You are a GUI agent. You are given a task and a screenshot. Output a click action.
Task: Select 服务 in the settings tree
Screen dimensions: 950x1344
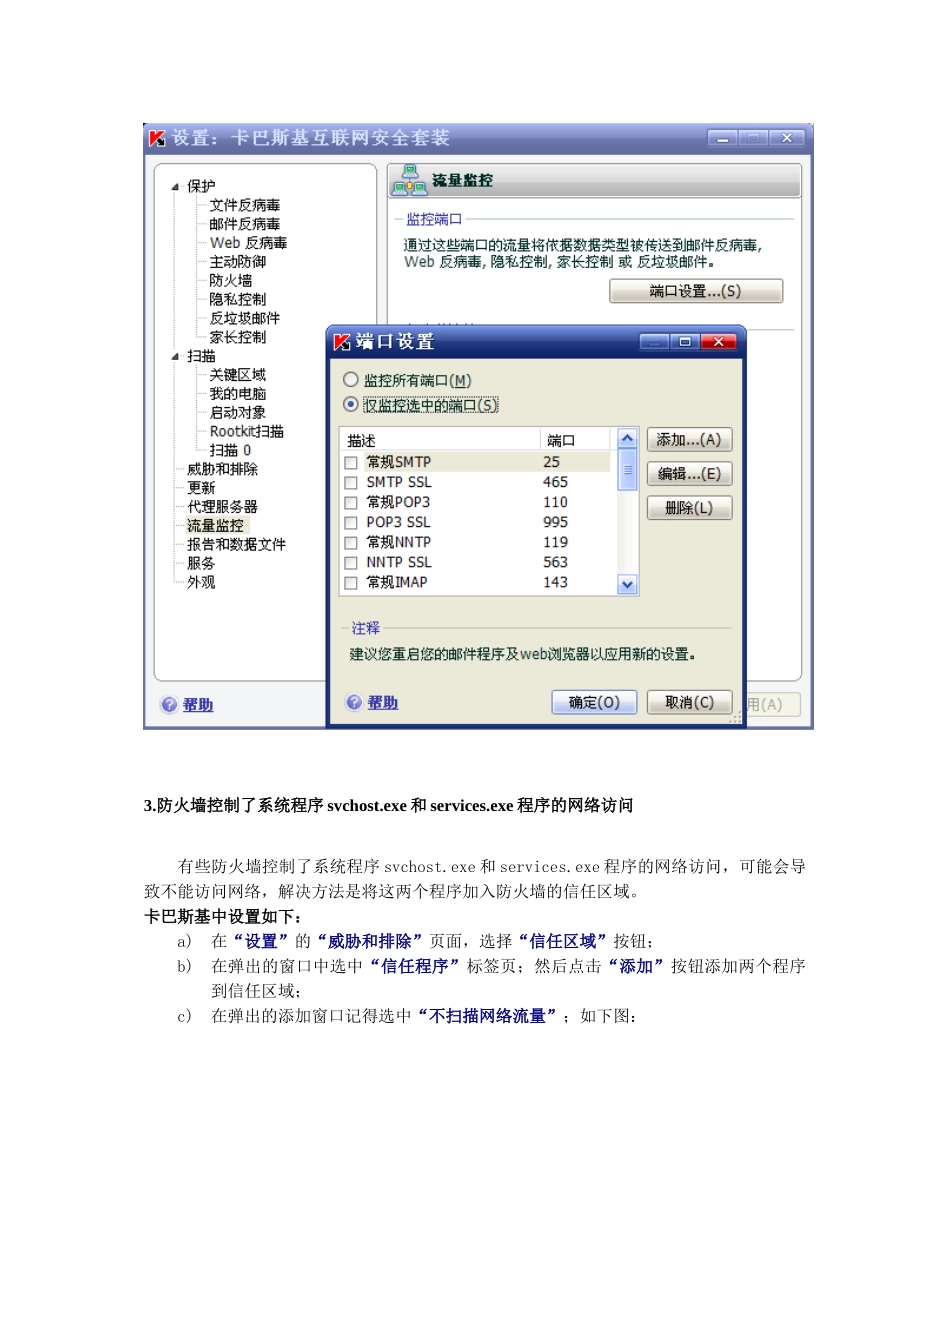click(201, 564)
